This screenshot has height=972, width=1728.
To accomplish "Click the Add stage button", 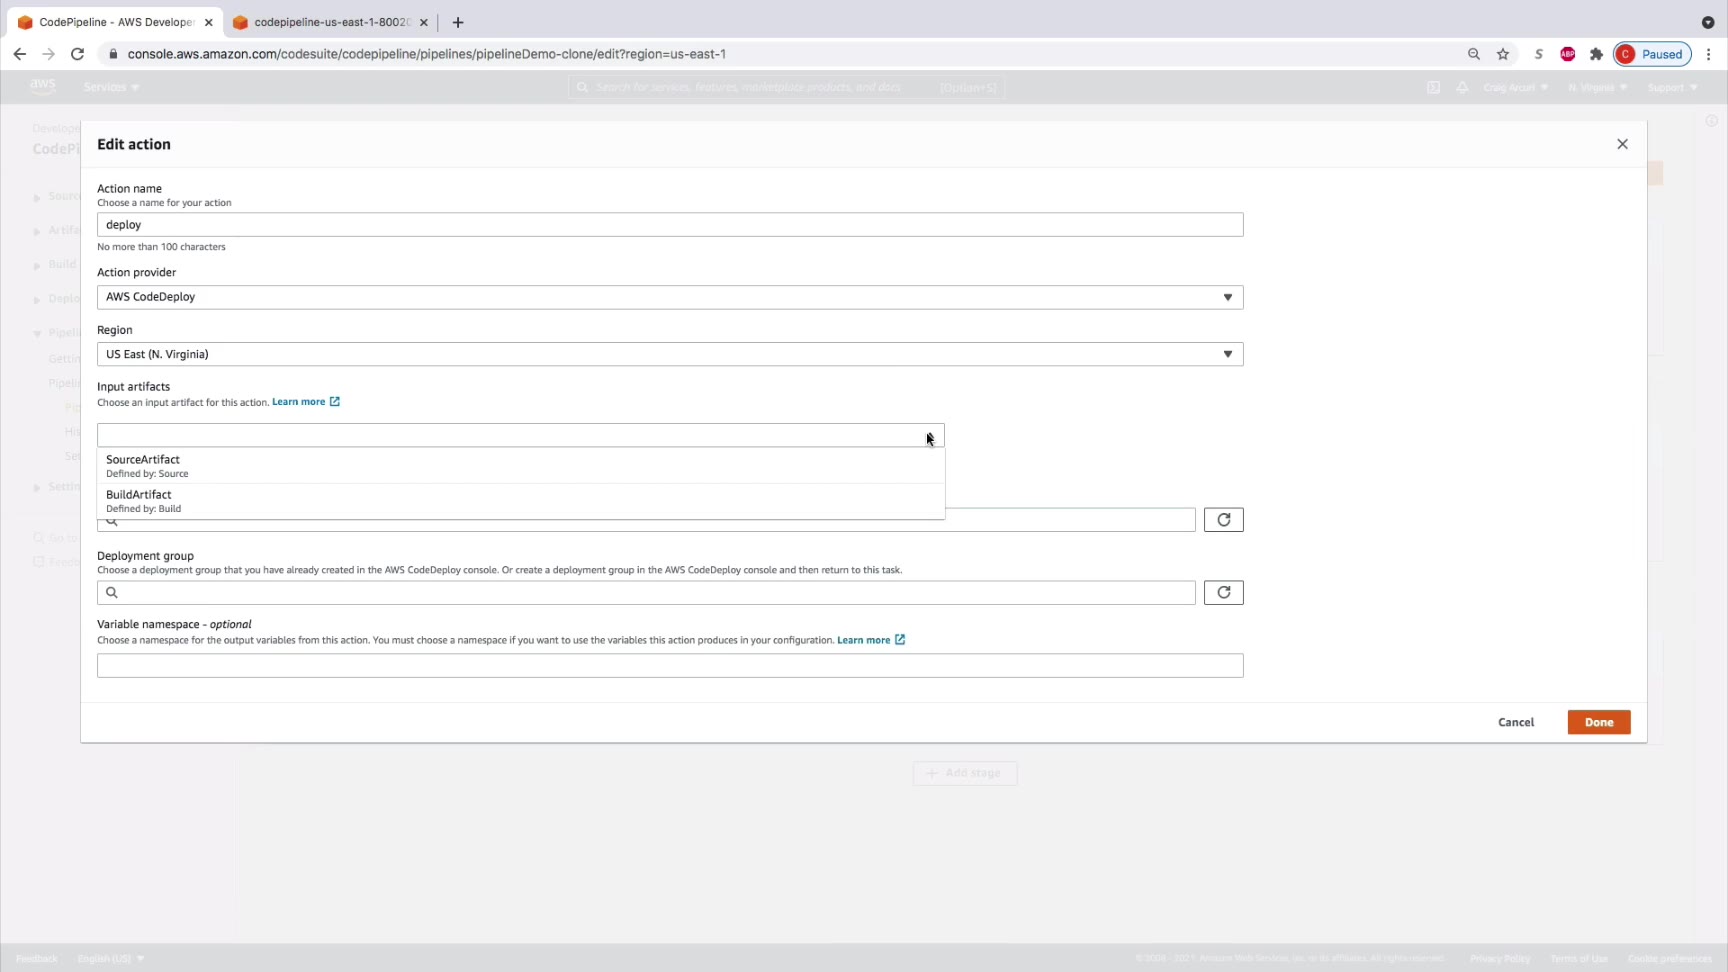I will [x=965, y=773].
